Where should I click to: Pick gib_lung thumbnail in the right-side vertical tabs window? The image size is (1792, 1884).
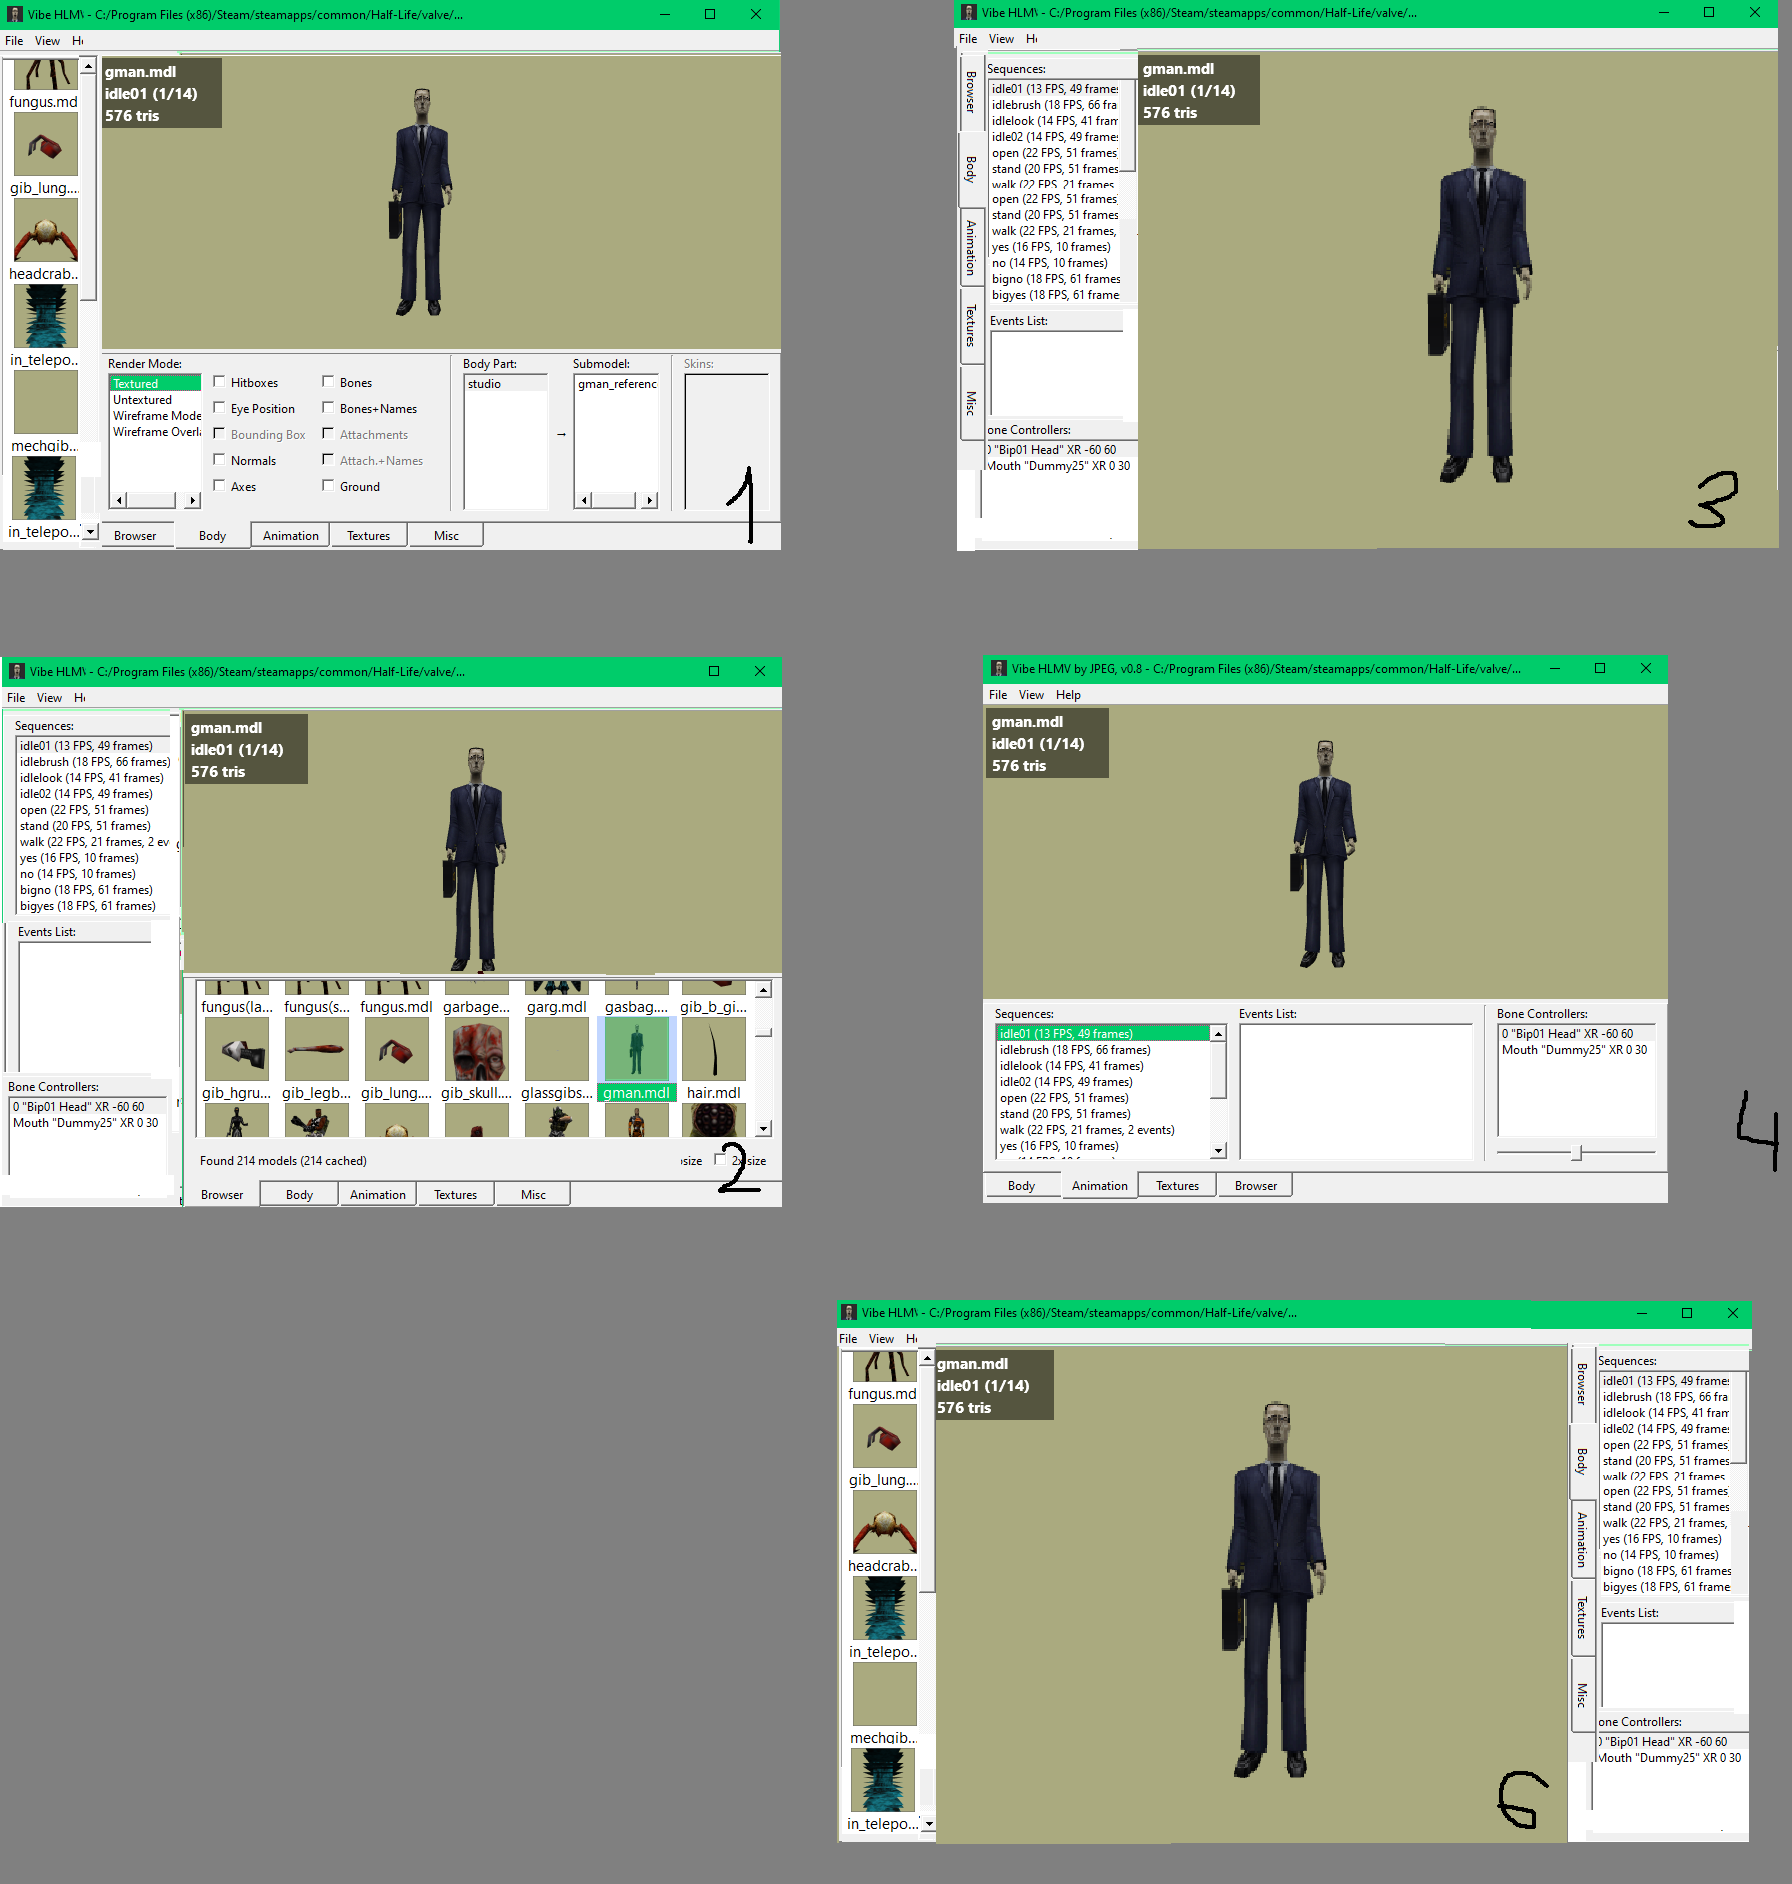(x=885, y=1437)
